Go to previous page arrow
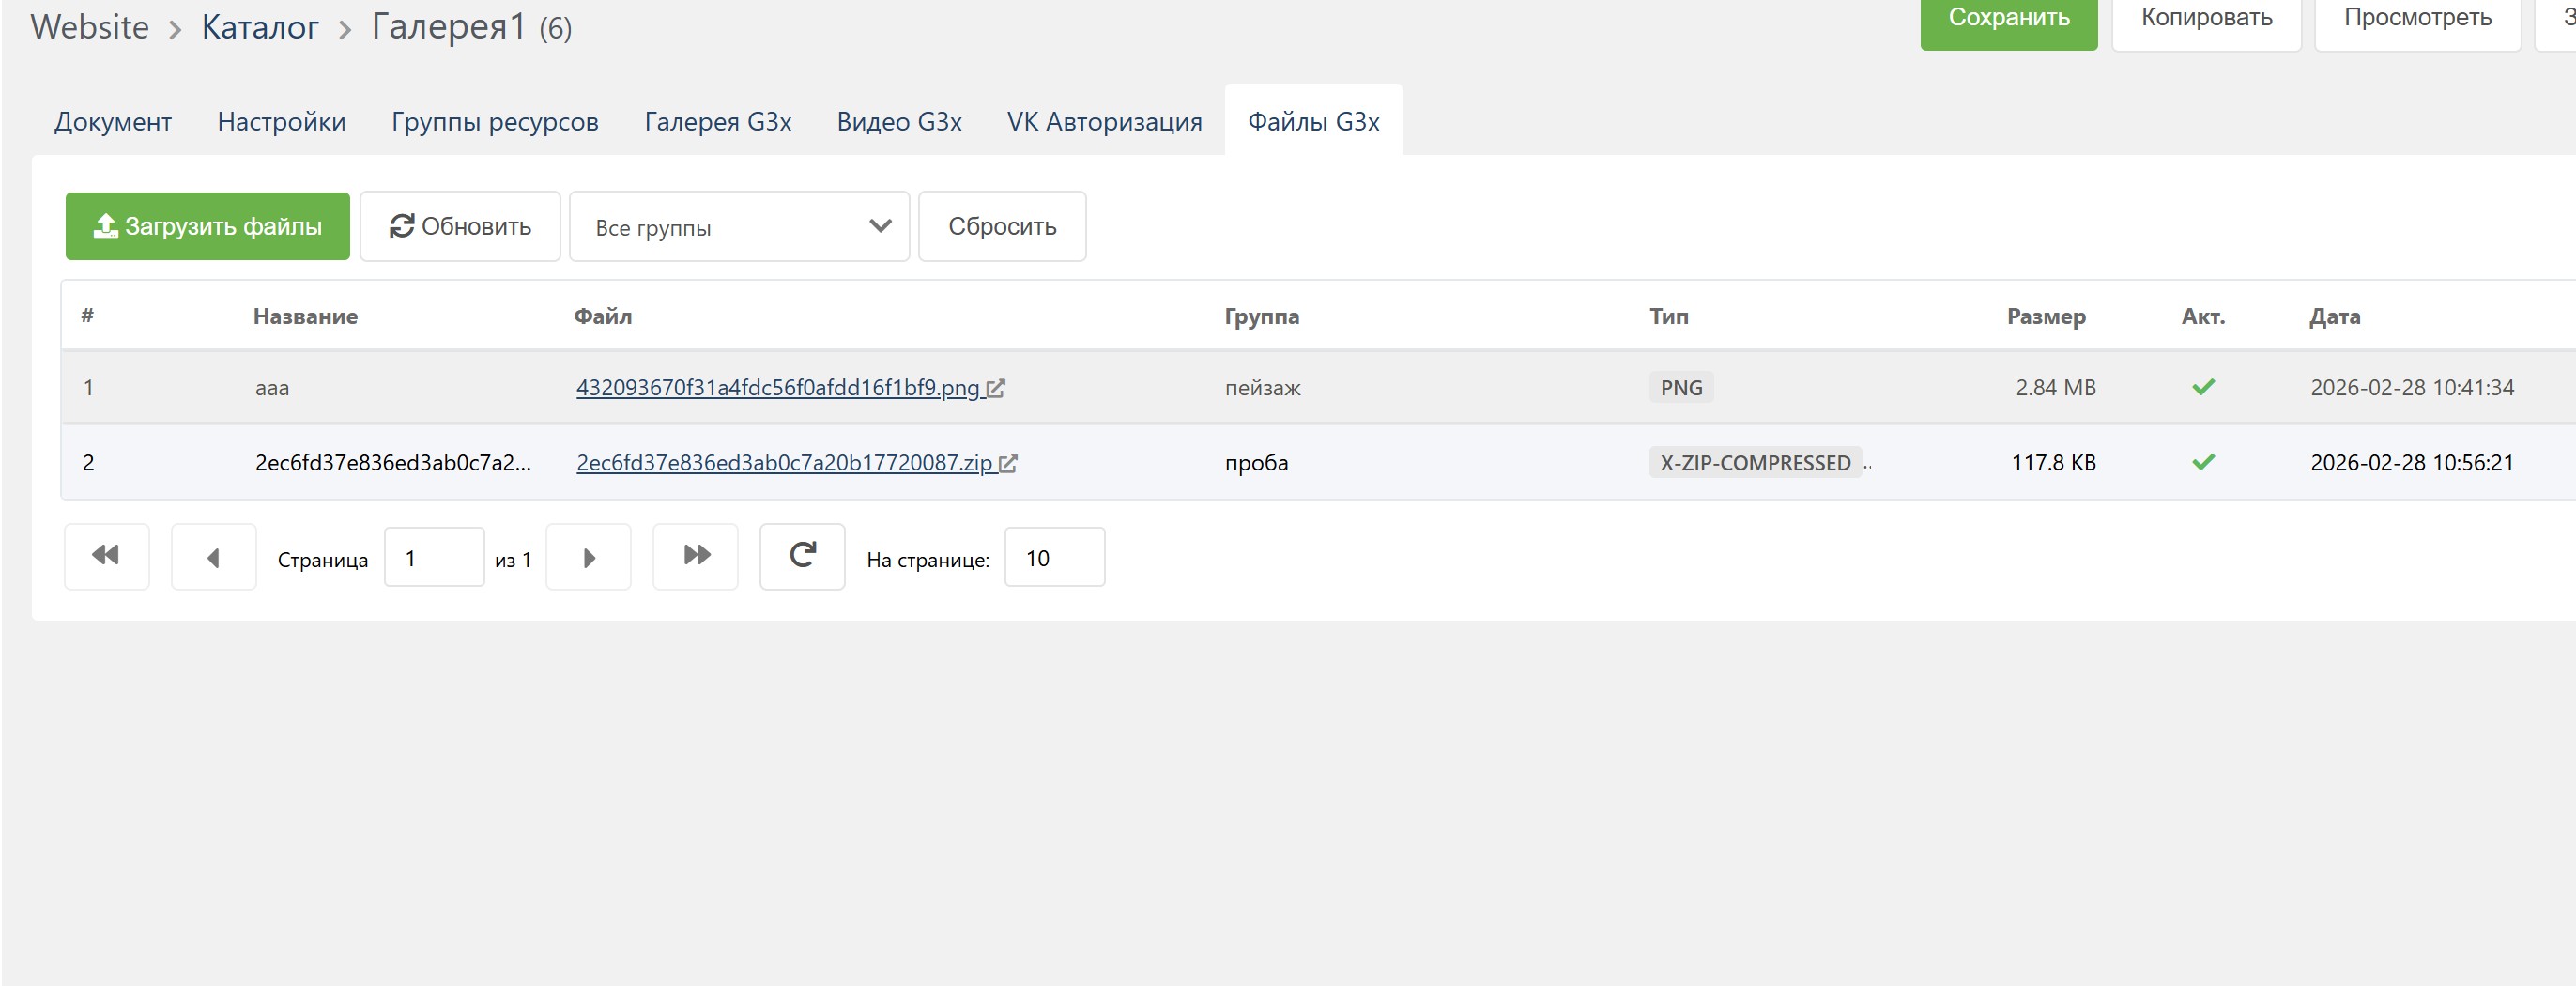 [x=213, y=557]
